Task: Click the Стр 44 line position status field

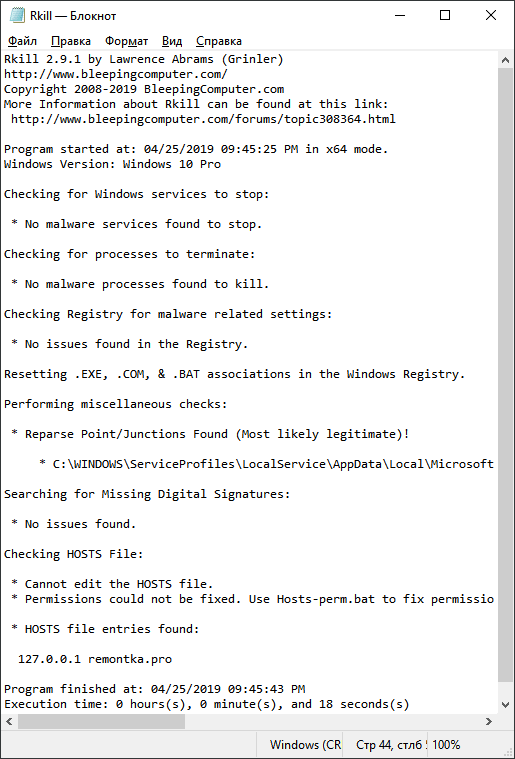Action: [391, 744]
